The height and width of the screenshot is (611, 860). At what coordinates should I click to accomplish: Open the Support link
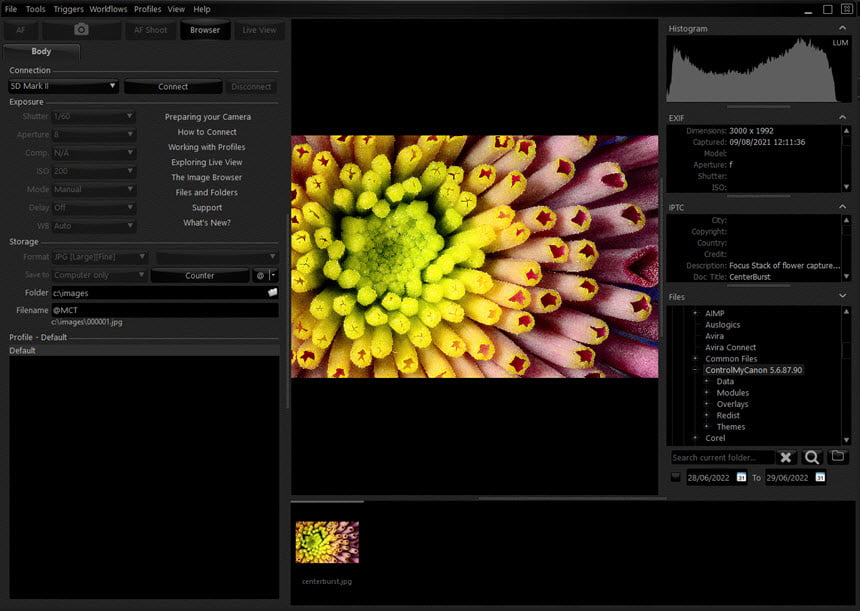(x=207, y=207)
